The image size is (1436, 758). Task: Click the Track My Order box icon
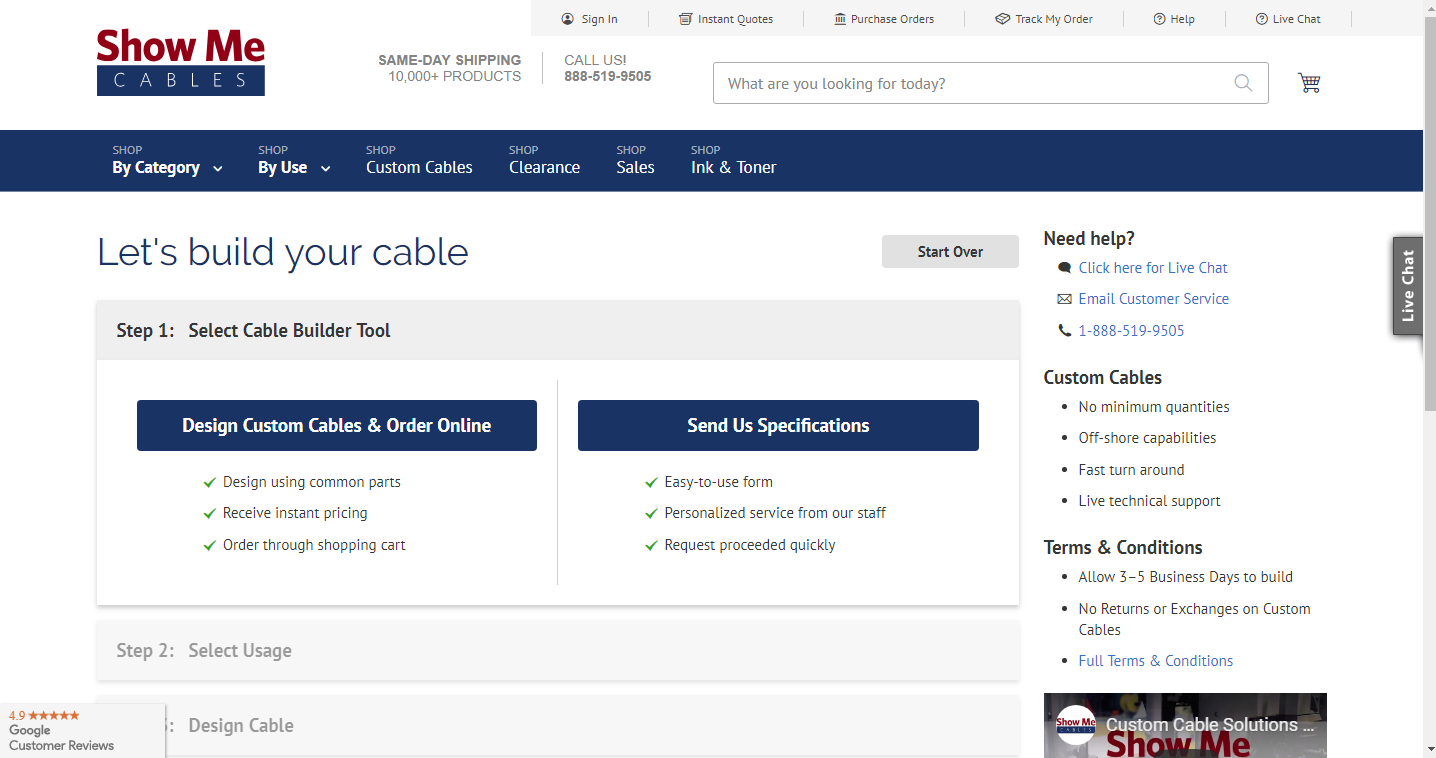[1002, 19]
